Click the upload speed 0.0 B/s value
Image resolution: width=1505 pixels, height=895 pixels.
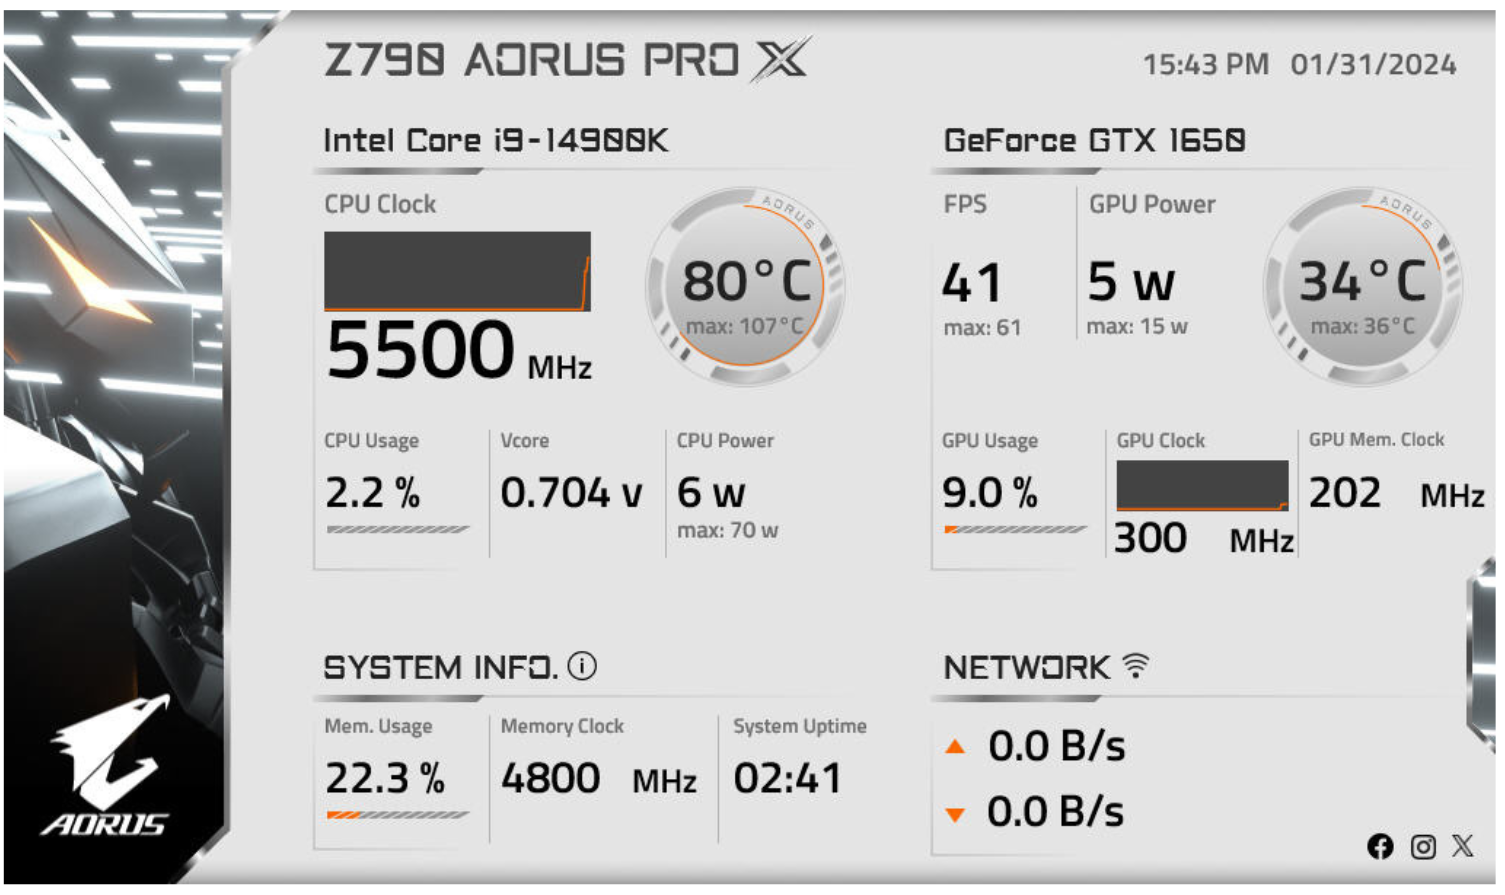(x=1057, y=746)
